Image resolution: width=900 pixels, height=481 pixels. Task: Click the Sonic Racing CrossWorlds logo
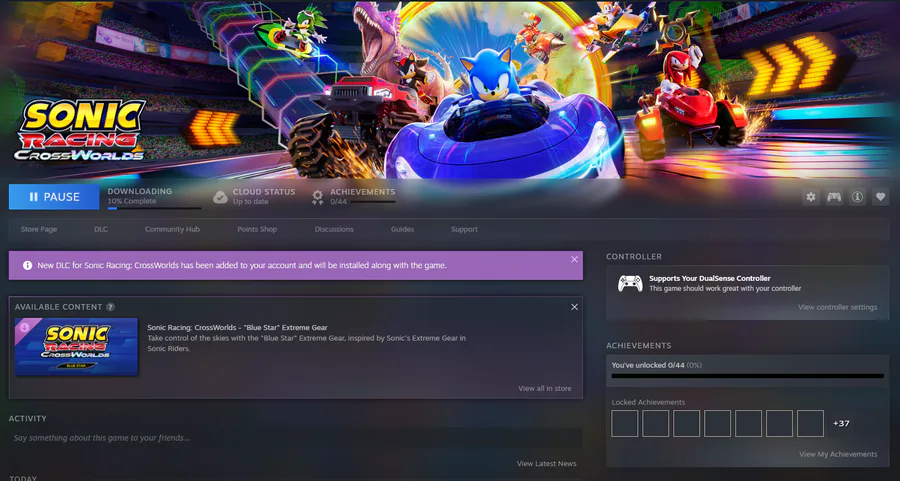(x=80, y=131)
